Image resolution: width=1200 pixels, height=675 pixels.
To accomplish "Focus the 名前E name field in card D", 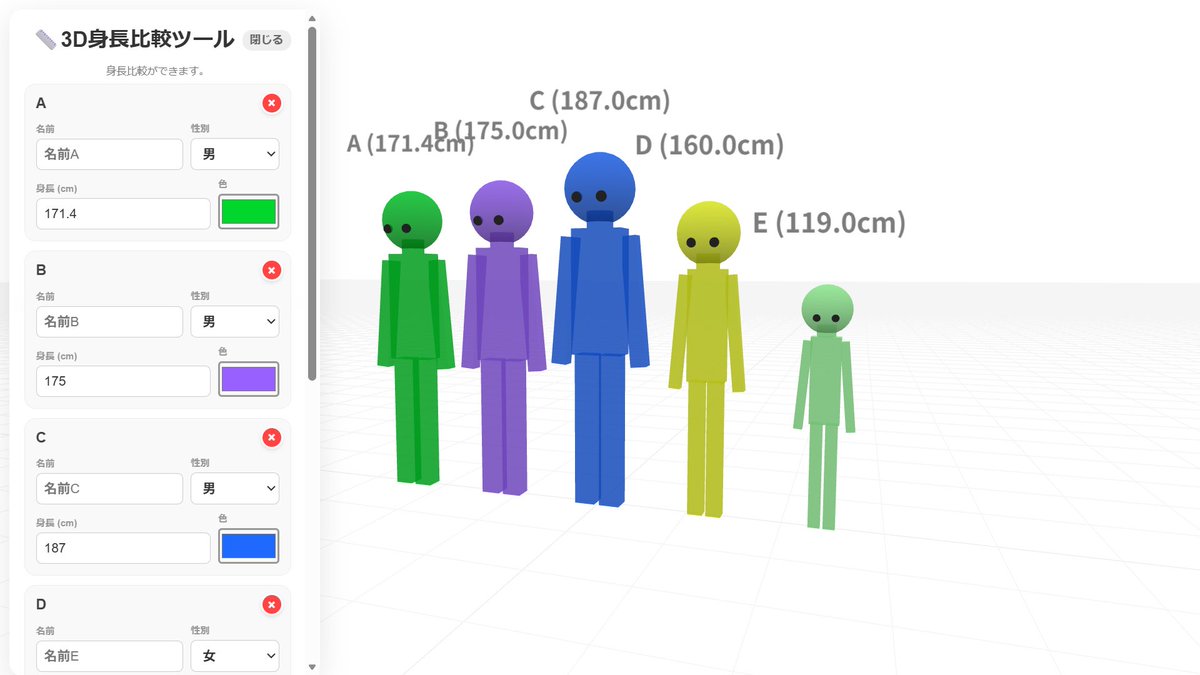I will (110, 655).
